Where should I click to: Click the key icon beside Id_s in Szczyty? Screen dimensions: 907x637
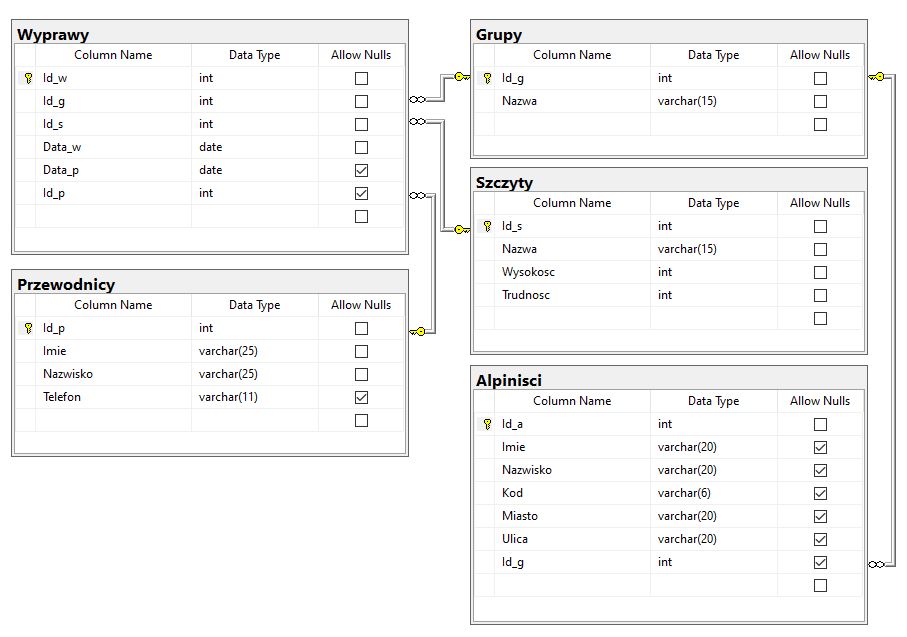coord(487,226)
